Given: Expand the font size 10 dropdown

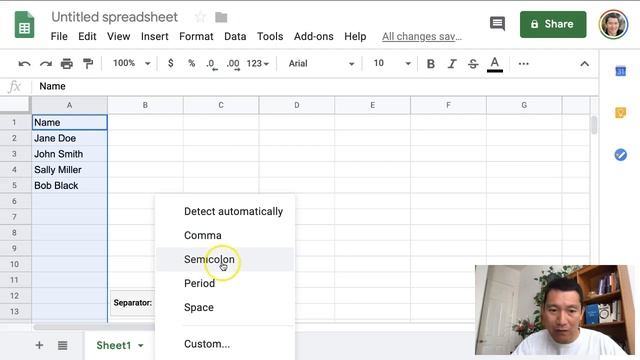Looking at the screenshot, I should pyautogui.click(x=391, y=64).
